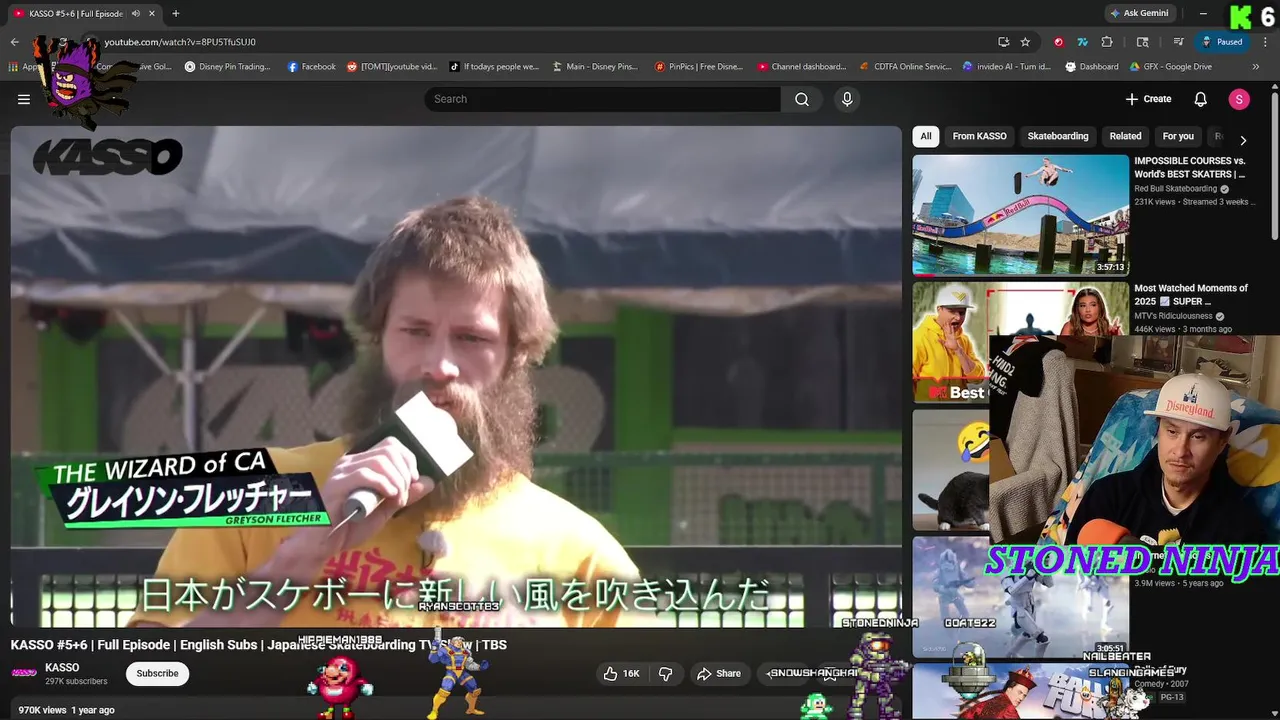Mute the tab via speaker icon
1280x720 pixels.
(x=136, y=13)
